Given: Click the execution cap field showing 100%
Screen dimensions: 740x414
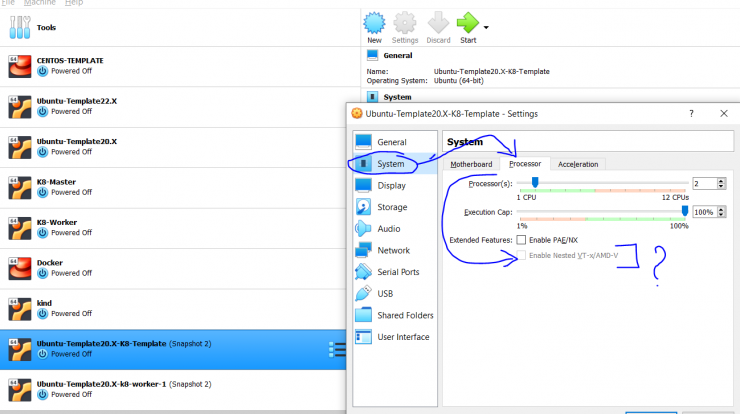Looking at the screenshot, I should click(704, 212).
